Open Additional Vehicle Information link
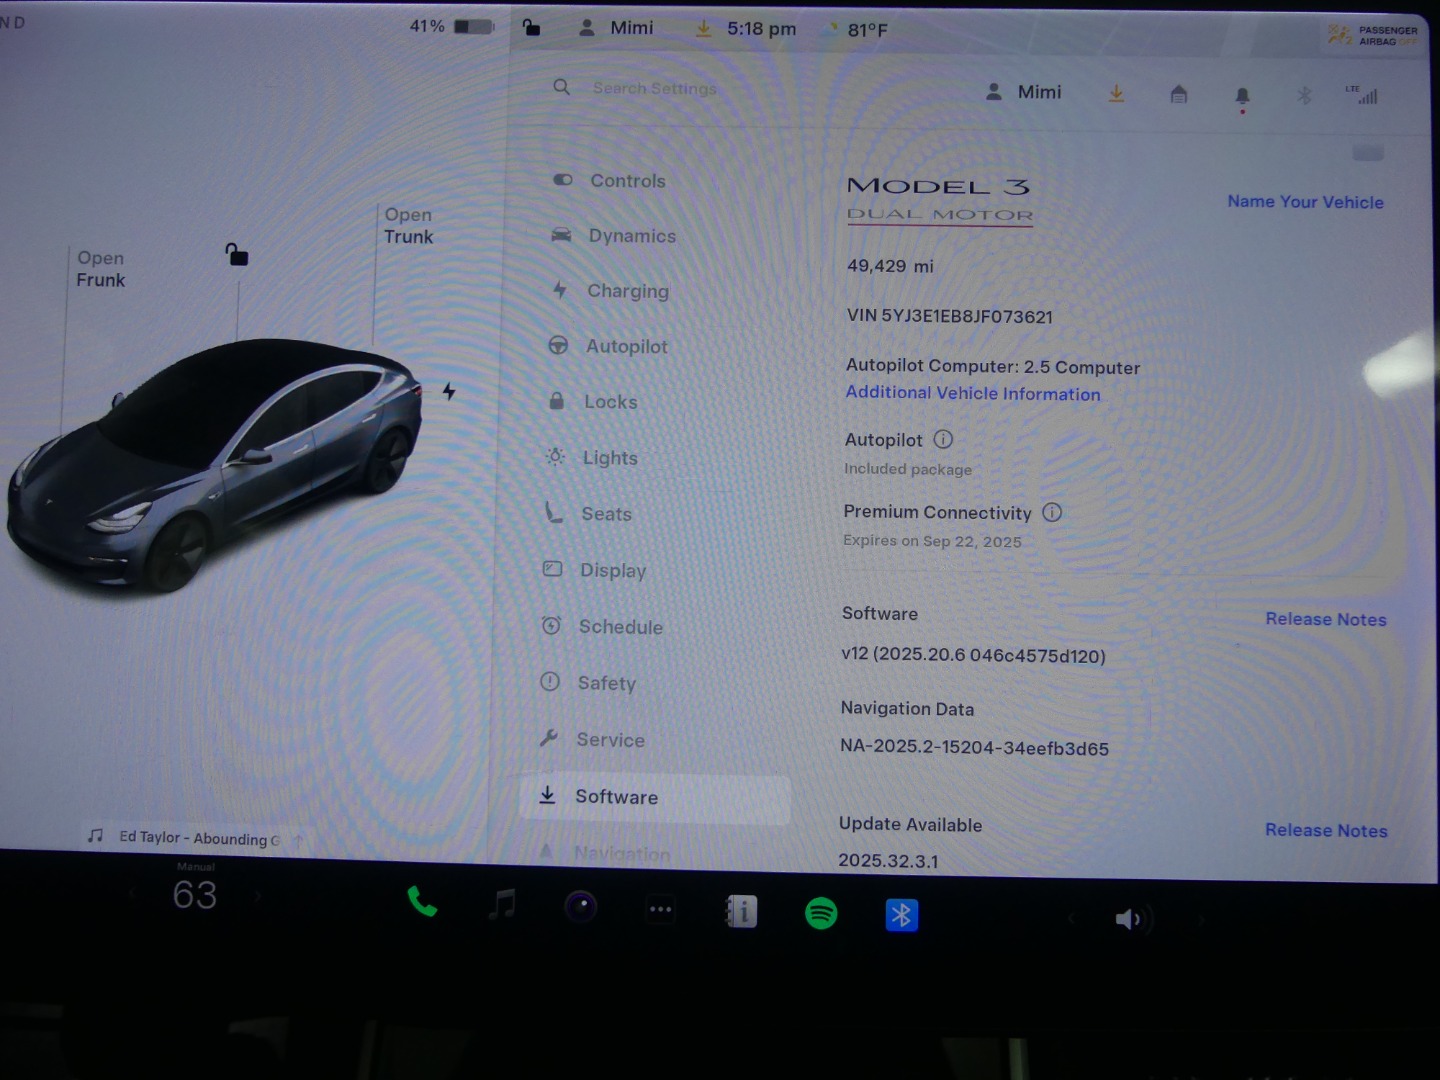This screenshot has width=1440, height=1080. [x=973, y=393]
